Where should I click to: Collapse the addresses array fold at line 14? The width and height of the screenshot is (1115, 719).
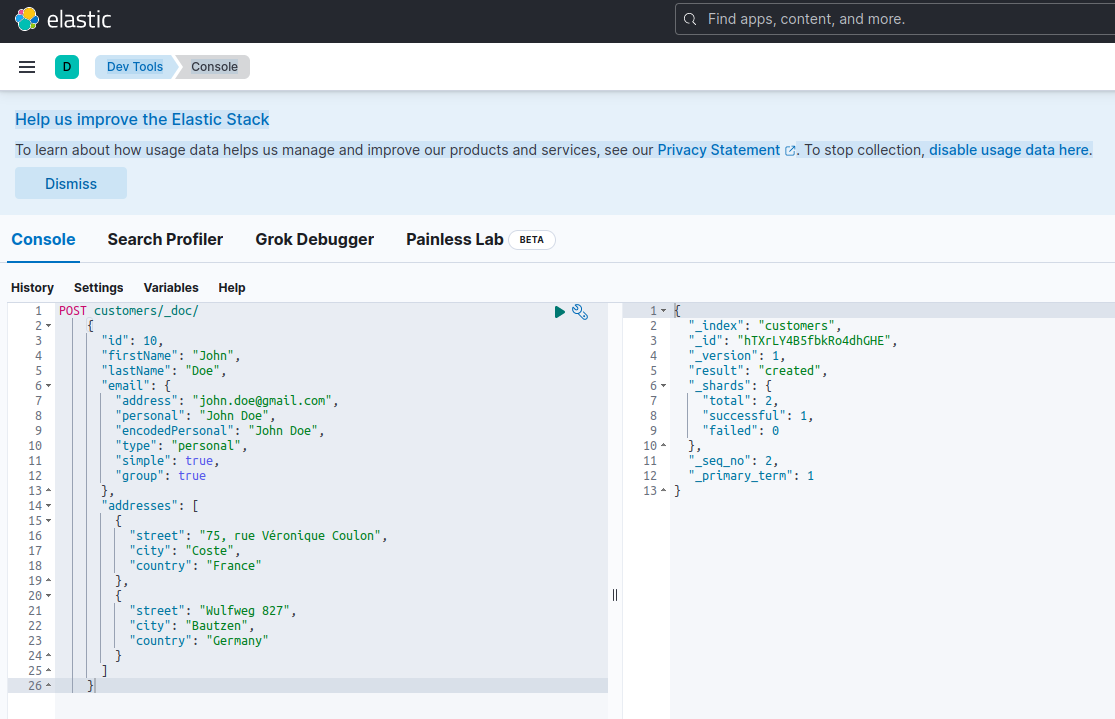[48, 506]
